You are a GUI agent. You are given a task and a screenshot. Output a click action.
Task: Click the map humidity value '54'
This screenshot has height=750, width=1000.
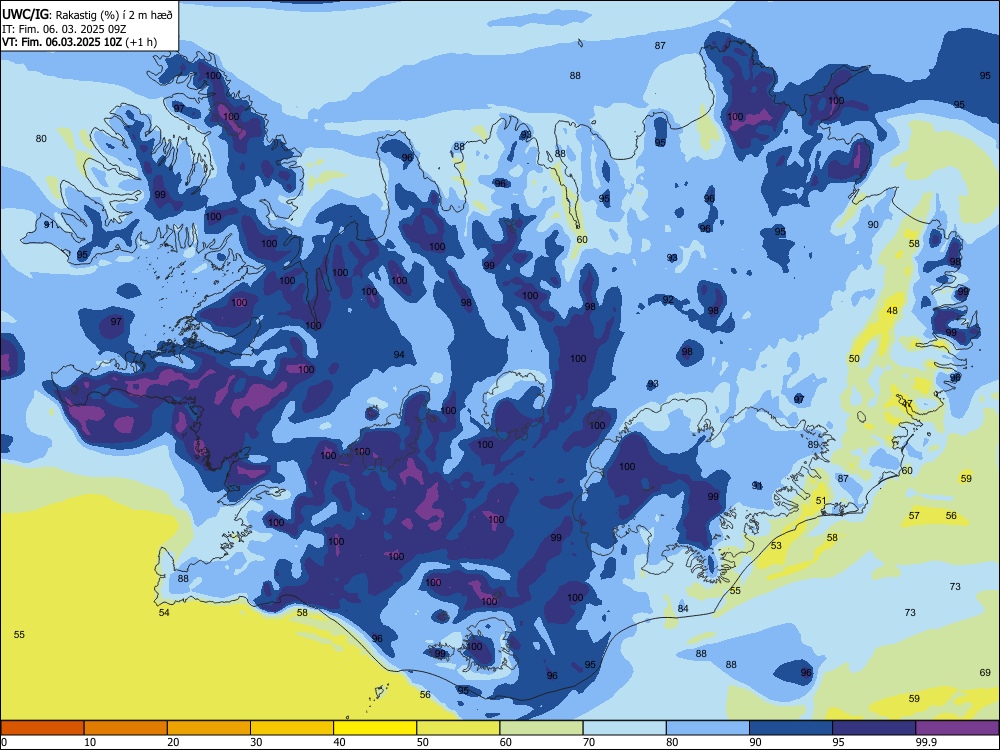164,612
